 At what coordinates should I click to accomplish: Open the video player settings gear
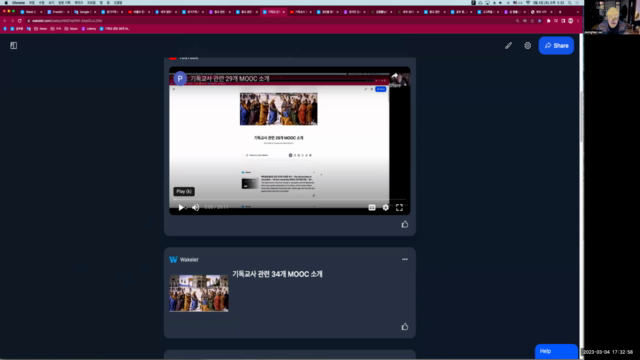(385, 208)
